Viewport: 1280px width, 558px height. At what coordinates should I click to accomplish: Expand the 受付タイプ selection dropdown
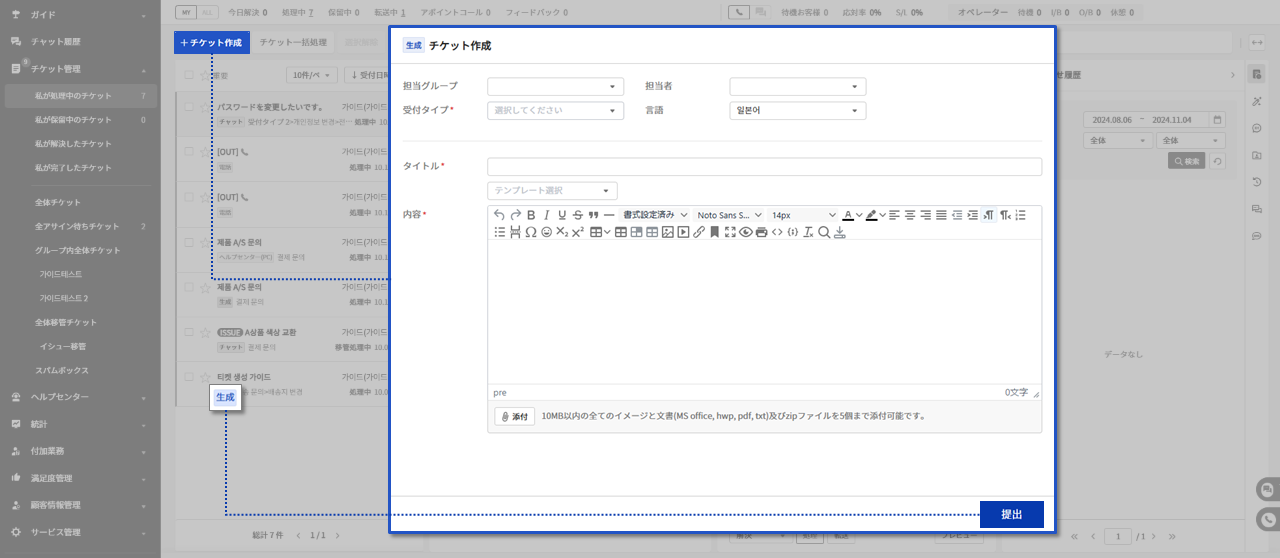pyautogui.click(x=555, y=111)
